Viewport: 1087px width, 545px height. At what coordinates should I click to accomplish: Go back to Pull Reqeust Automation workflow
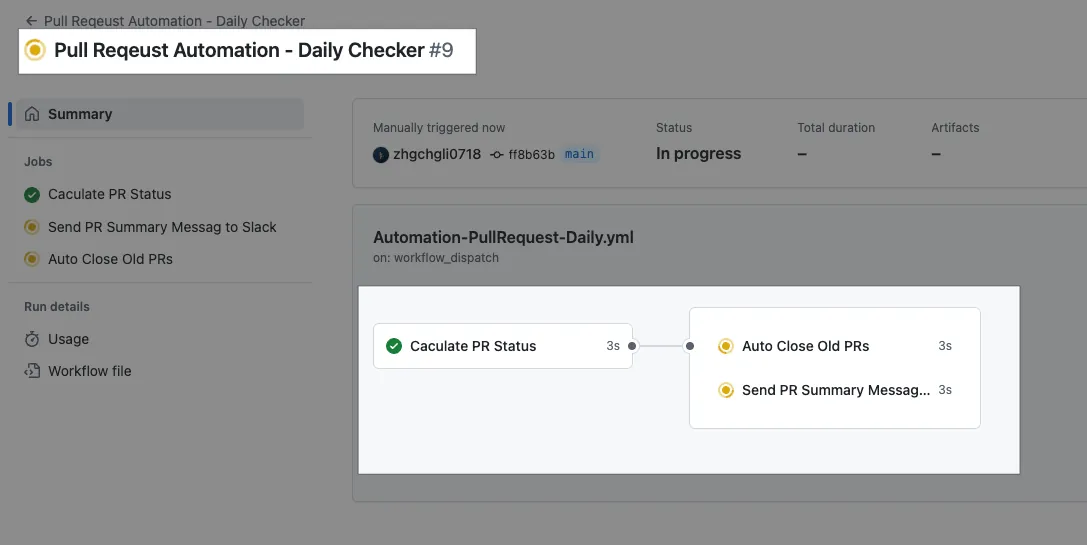pos(174,21)
